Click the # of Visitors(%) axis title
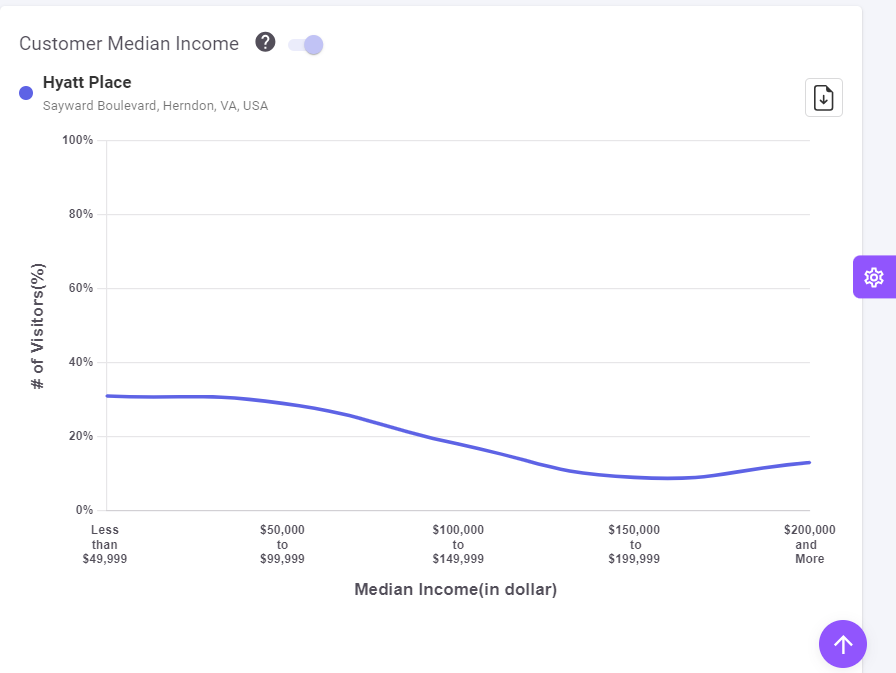896x673 pixels. click(x=38, y=326)
